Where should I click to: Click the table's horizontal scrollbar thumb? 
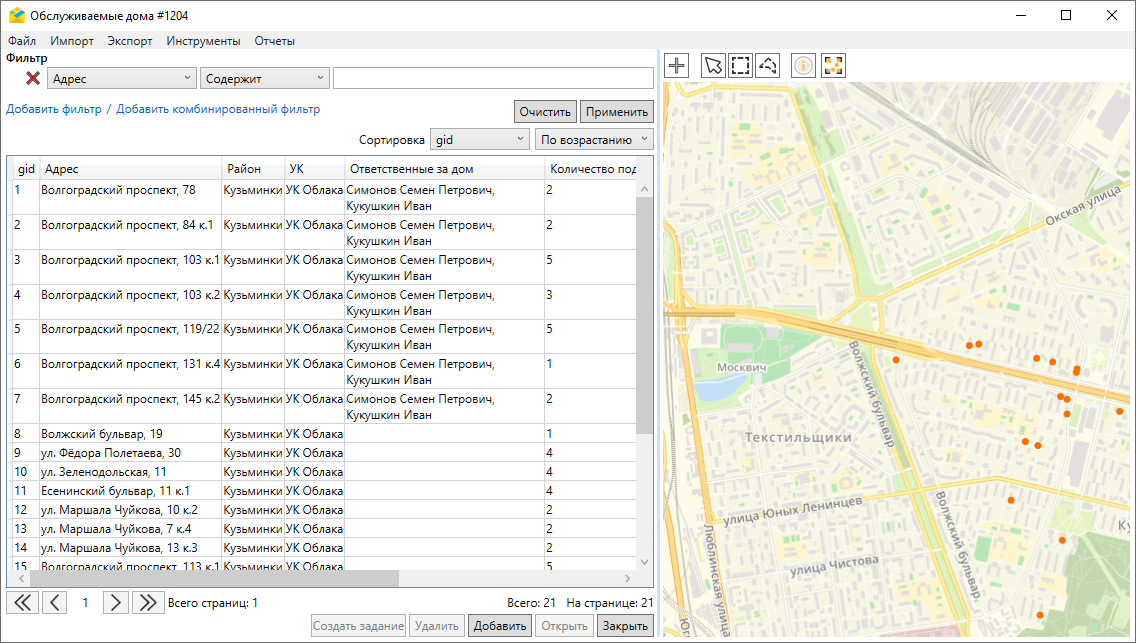215,578
